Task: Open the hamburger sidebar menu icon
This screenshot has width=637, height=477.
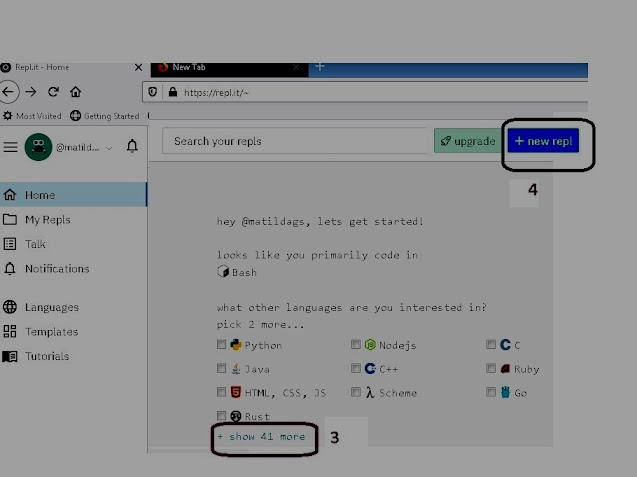Action: (x=11, y=147)
